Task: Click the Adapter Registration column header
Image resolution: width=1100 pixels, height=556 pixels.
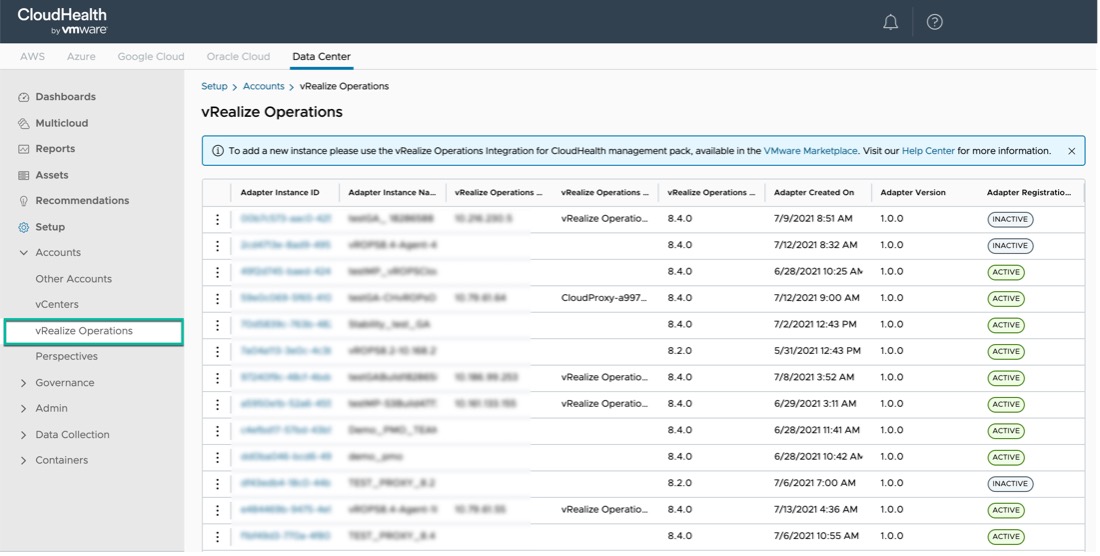Action: pyautogui.click(x=1028, y=193)
